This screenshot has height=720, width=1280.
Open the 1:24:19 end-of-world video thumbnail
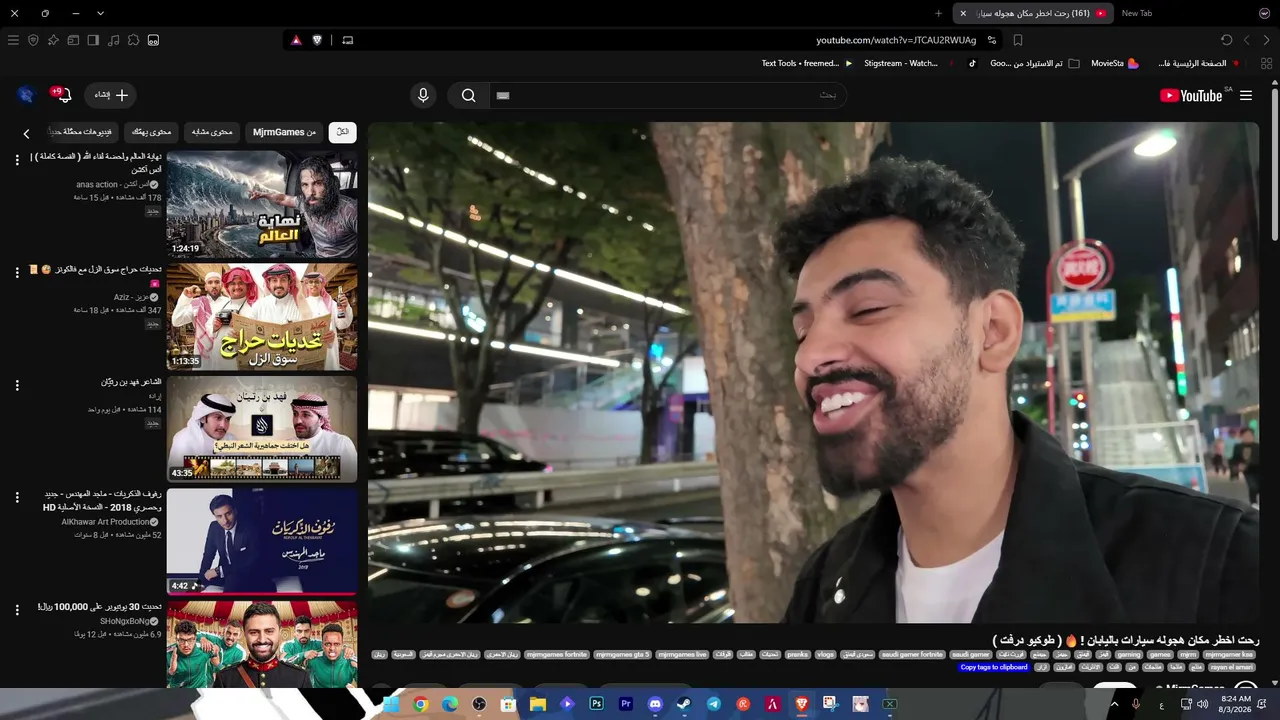click(x=262, y=204)
